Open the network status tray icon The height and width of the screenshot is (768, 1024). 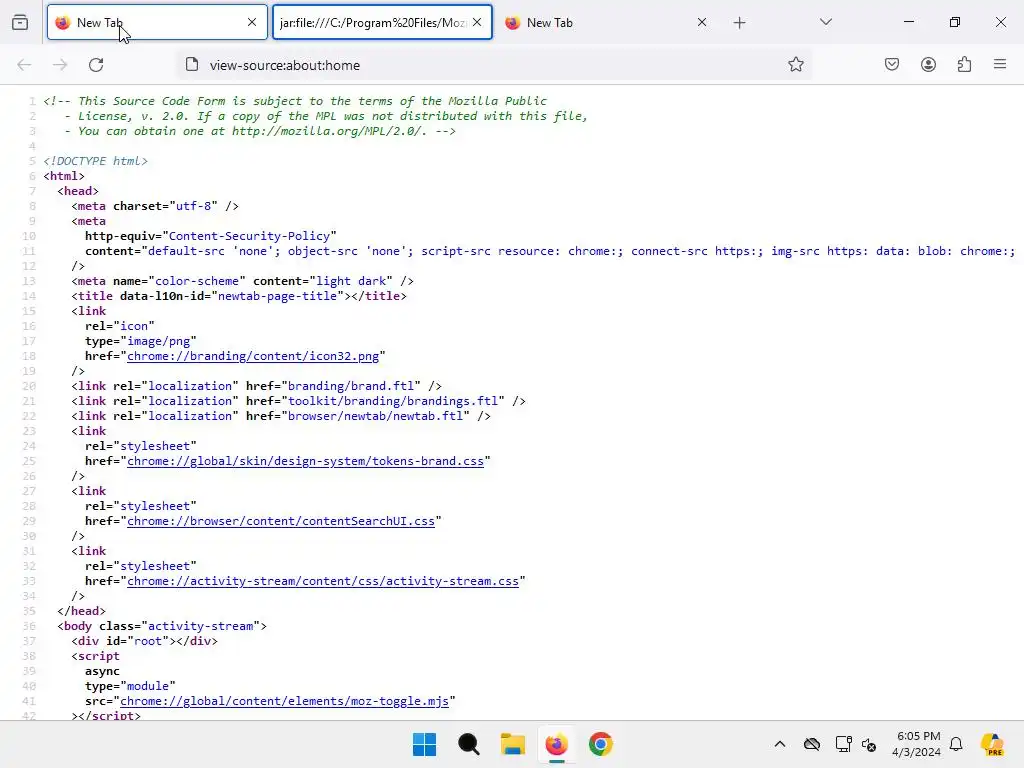[x=843, y=744]
